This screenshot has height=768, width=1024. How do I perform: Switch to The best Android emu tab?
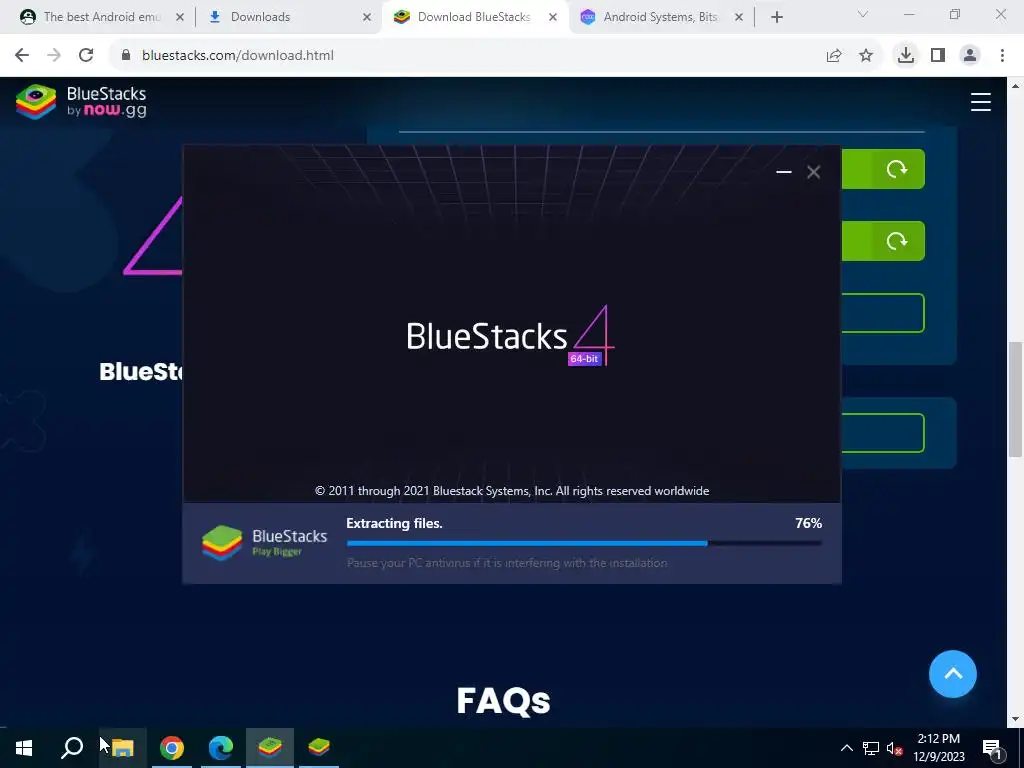(x=101, y=17)
